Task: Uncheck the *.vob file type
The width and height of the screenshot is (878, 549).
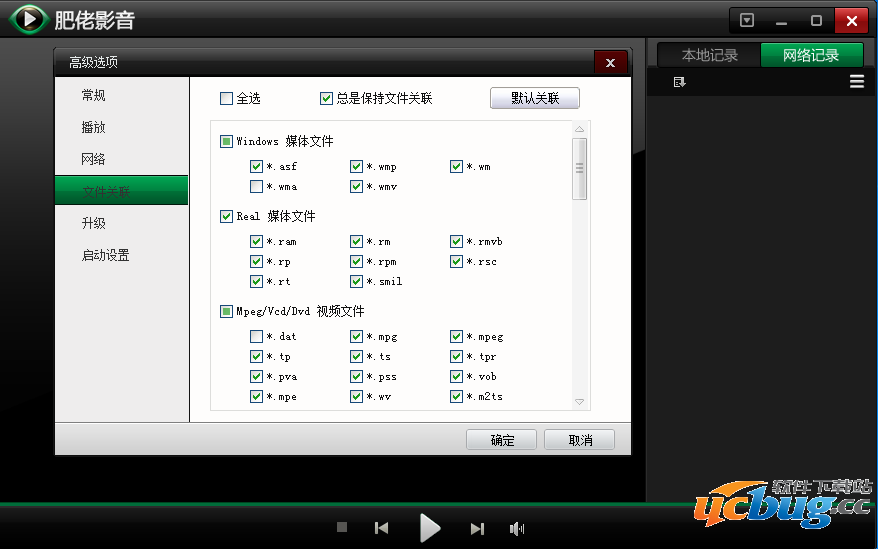Action: 456,376
